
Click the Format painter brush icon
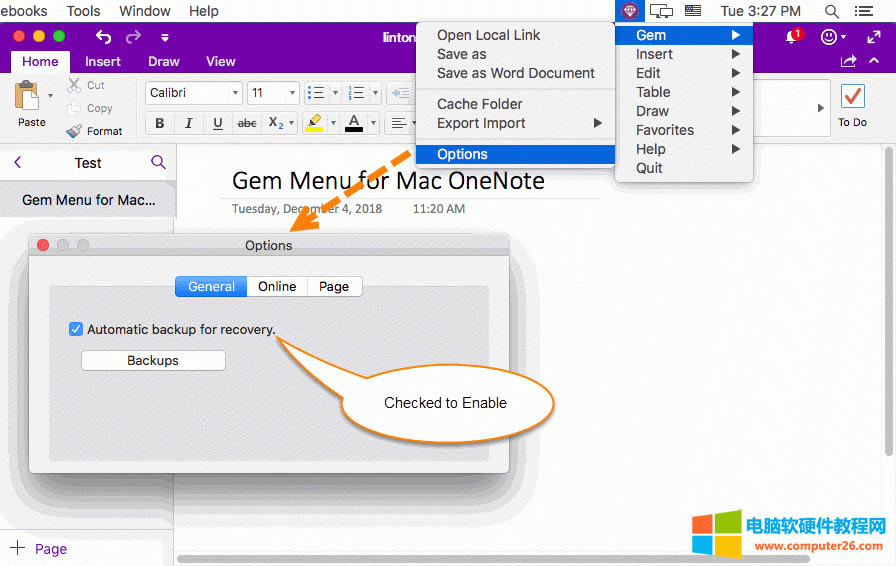[74, 131]
